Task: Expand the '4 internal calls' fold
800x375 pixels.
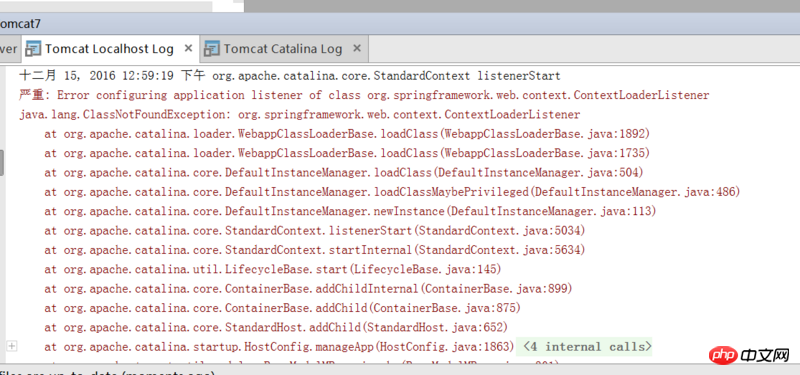Action: pyautogui.click(x=585, y=347)
